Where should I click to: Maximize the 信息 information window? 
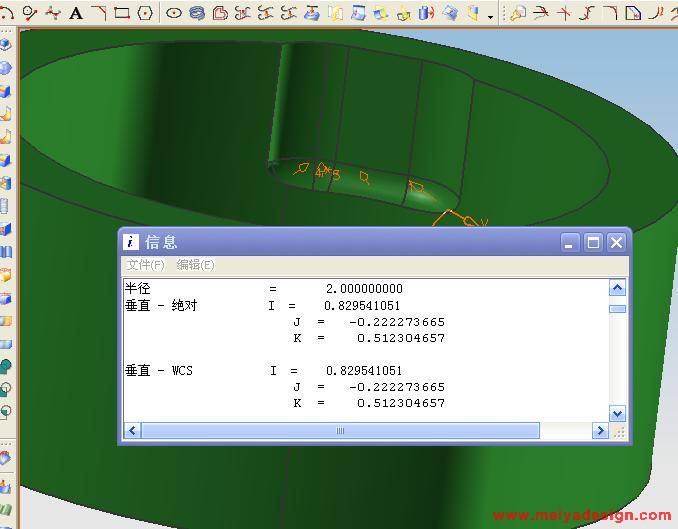593,242
